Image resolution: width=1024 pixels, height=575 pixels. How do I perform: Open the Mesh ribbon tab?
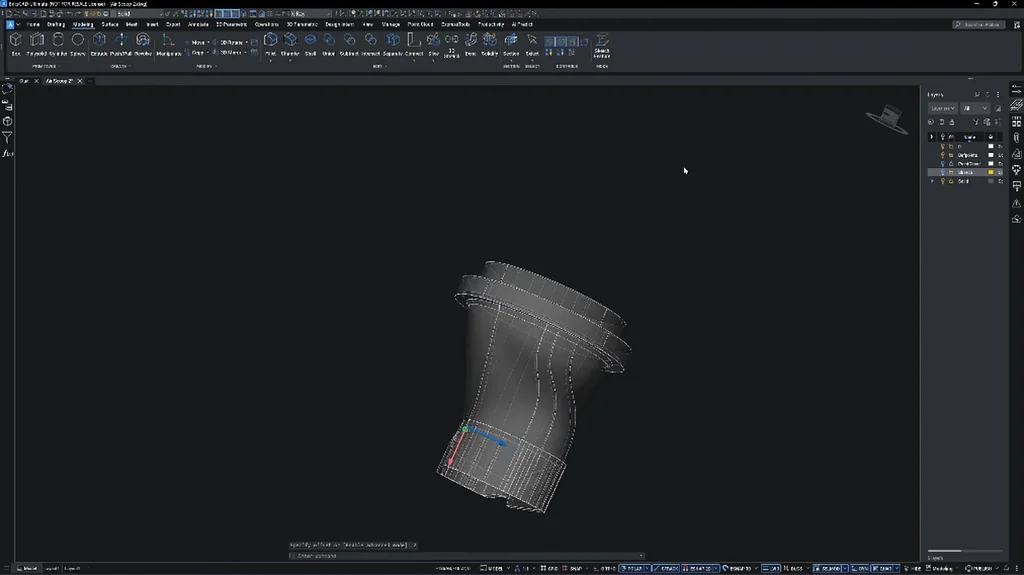tap(131, 25)
